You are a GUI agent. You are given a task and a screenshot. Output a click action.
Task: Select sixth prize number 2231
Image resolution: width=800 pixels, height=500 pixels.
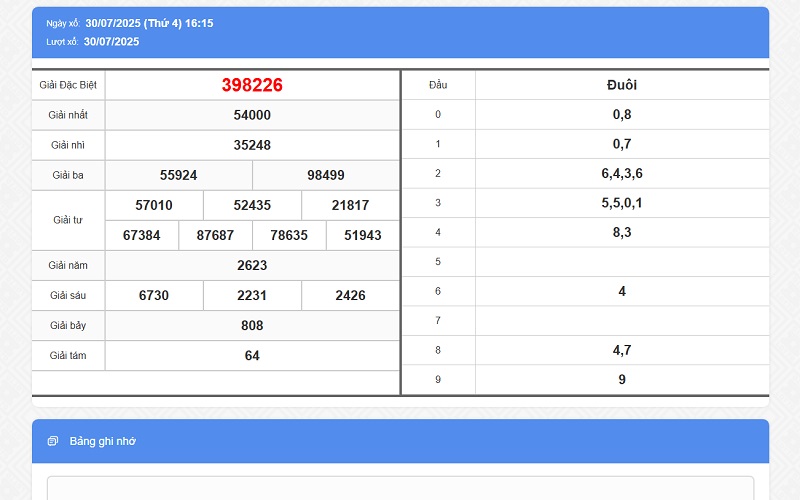[252, 295]
